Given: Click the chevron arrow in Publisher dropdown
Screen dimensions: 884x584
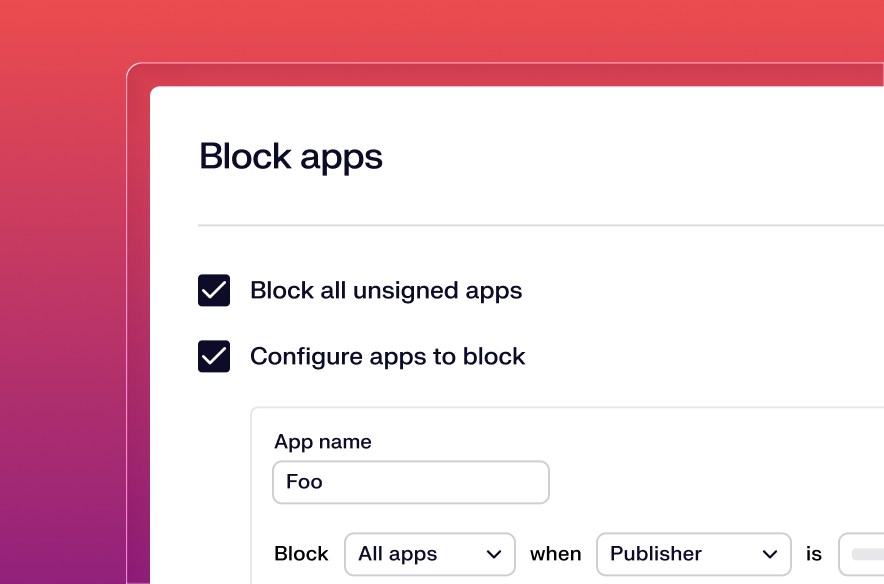Looking at the screenshot, I should 770,554.
